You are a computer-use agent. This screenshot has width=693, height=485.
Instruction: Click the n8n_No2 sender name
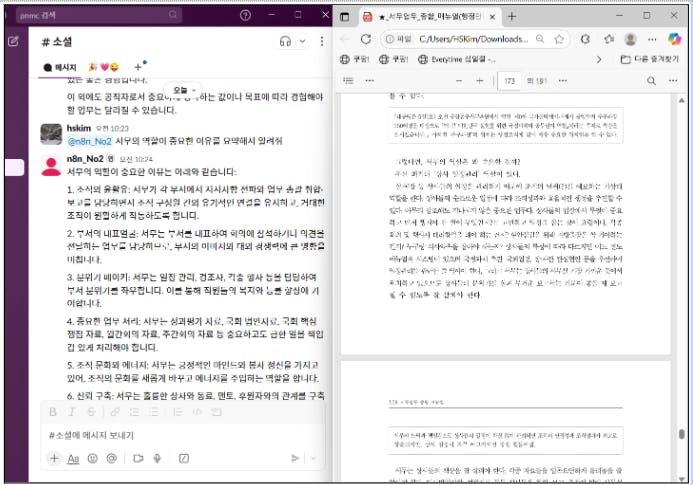coord(85,159)
